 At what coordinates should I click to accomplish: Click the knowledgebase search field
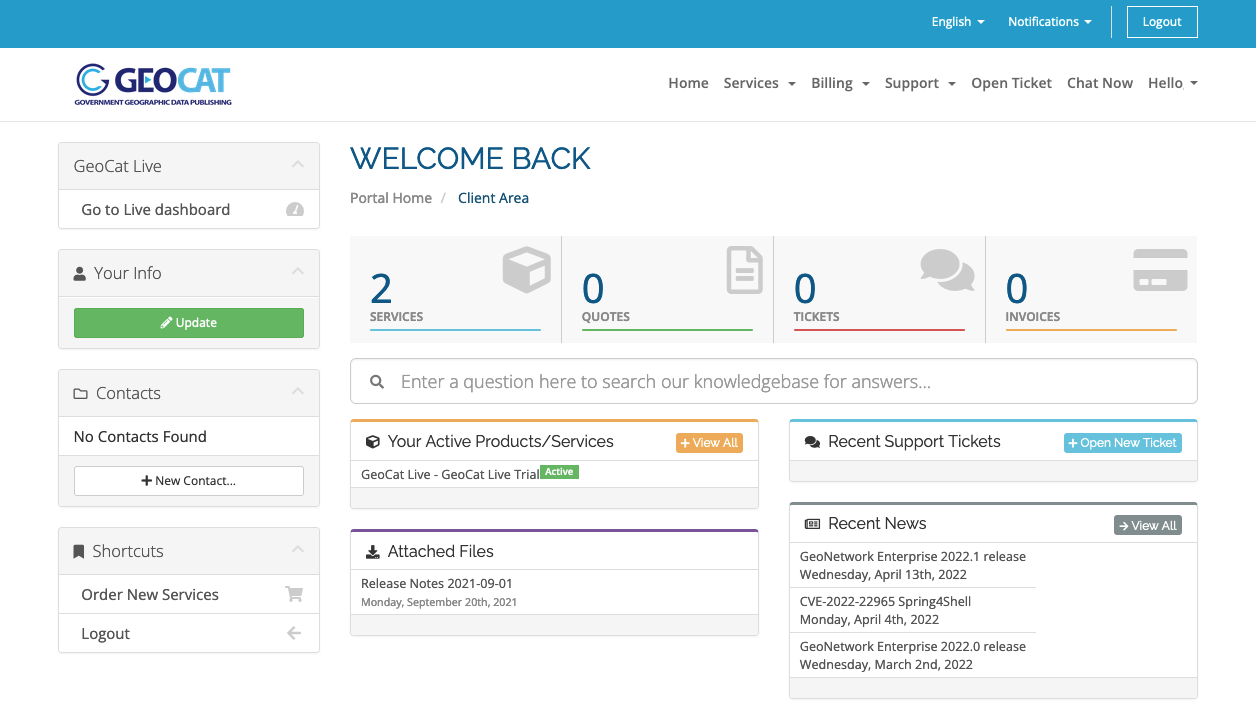(774, 381)
